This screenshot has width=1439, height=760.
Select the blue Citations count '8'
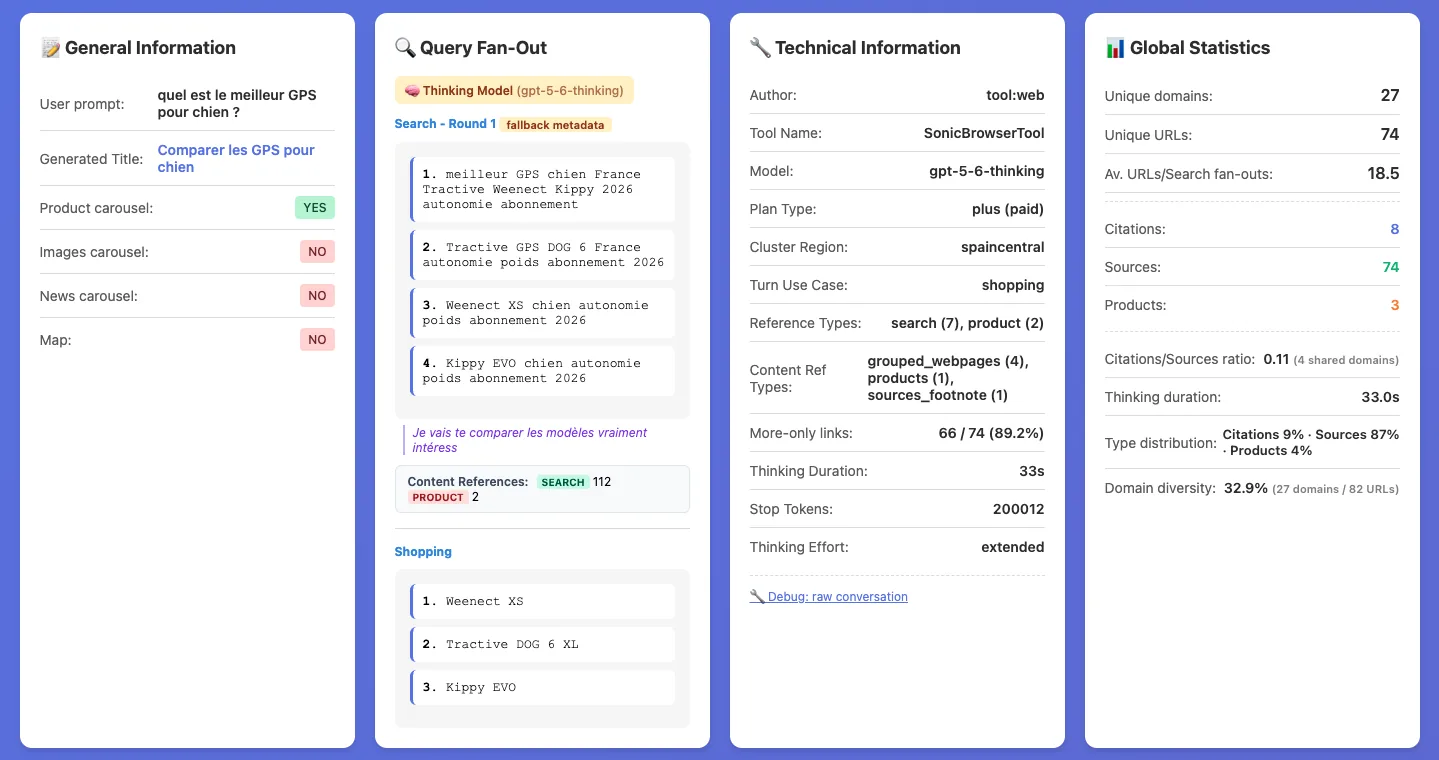pos(1395,229)
